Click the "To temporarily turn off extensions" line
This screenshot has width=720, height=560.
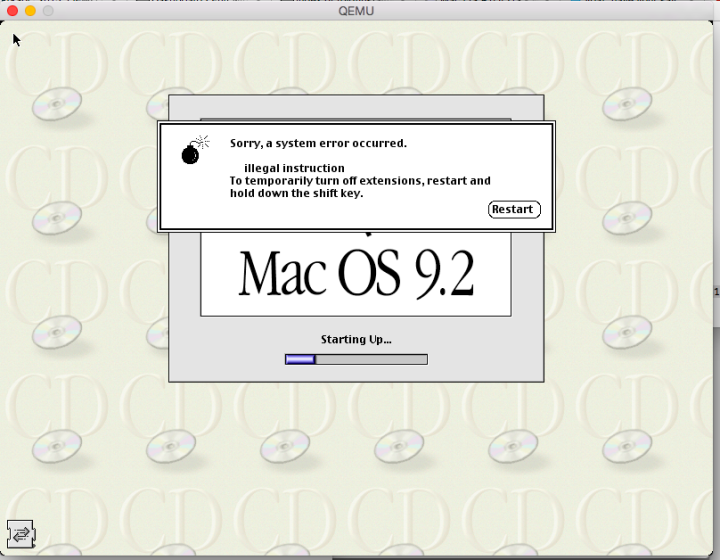360,180
